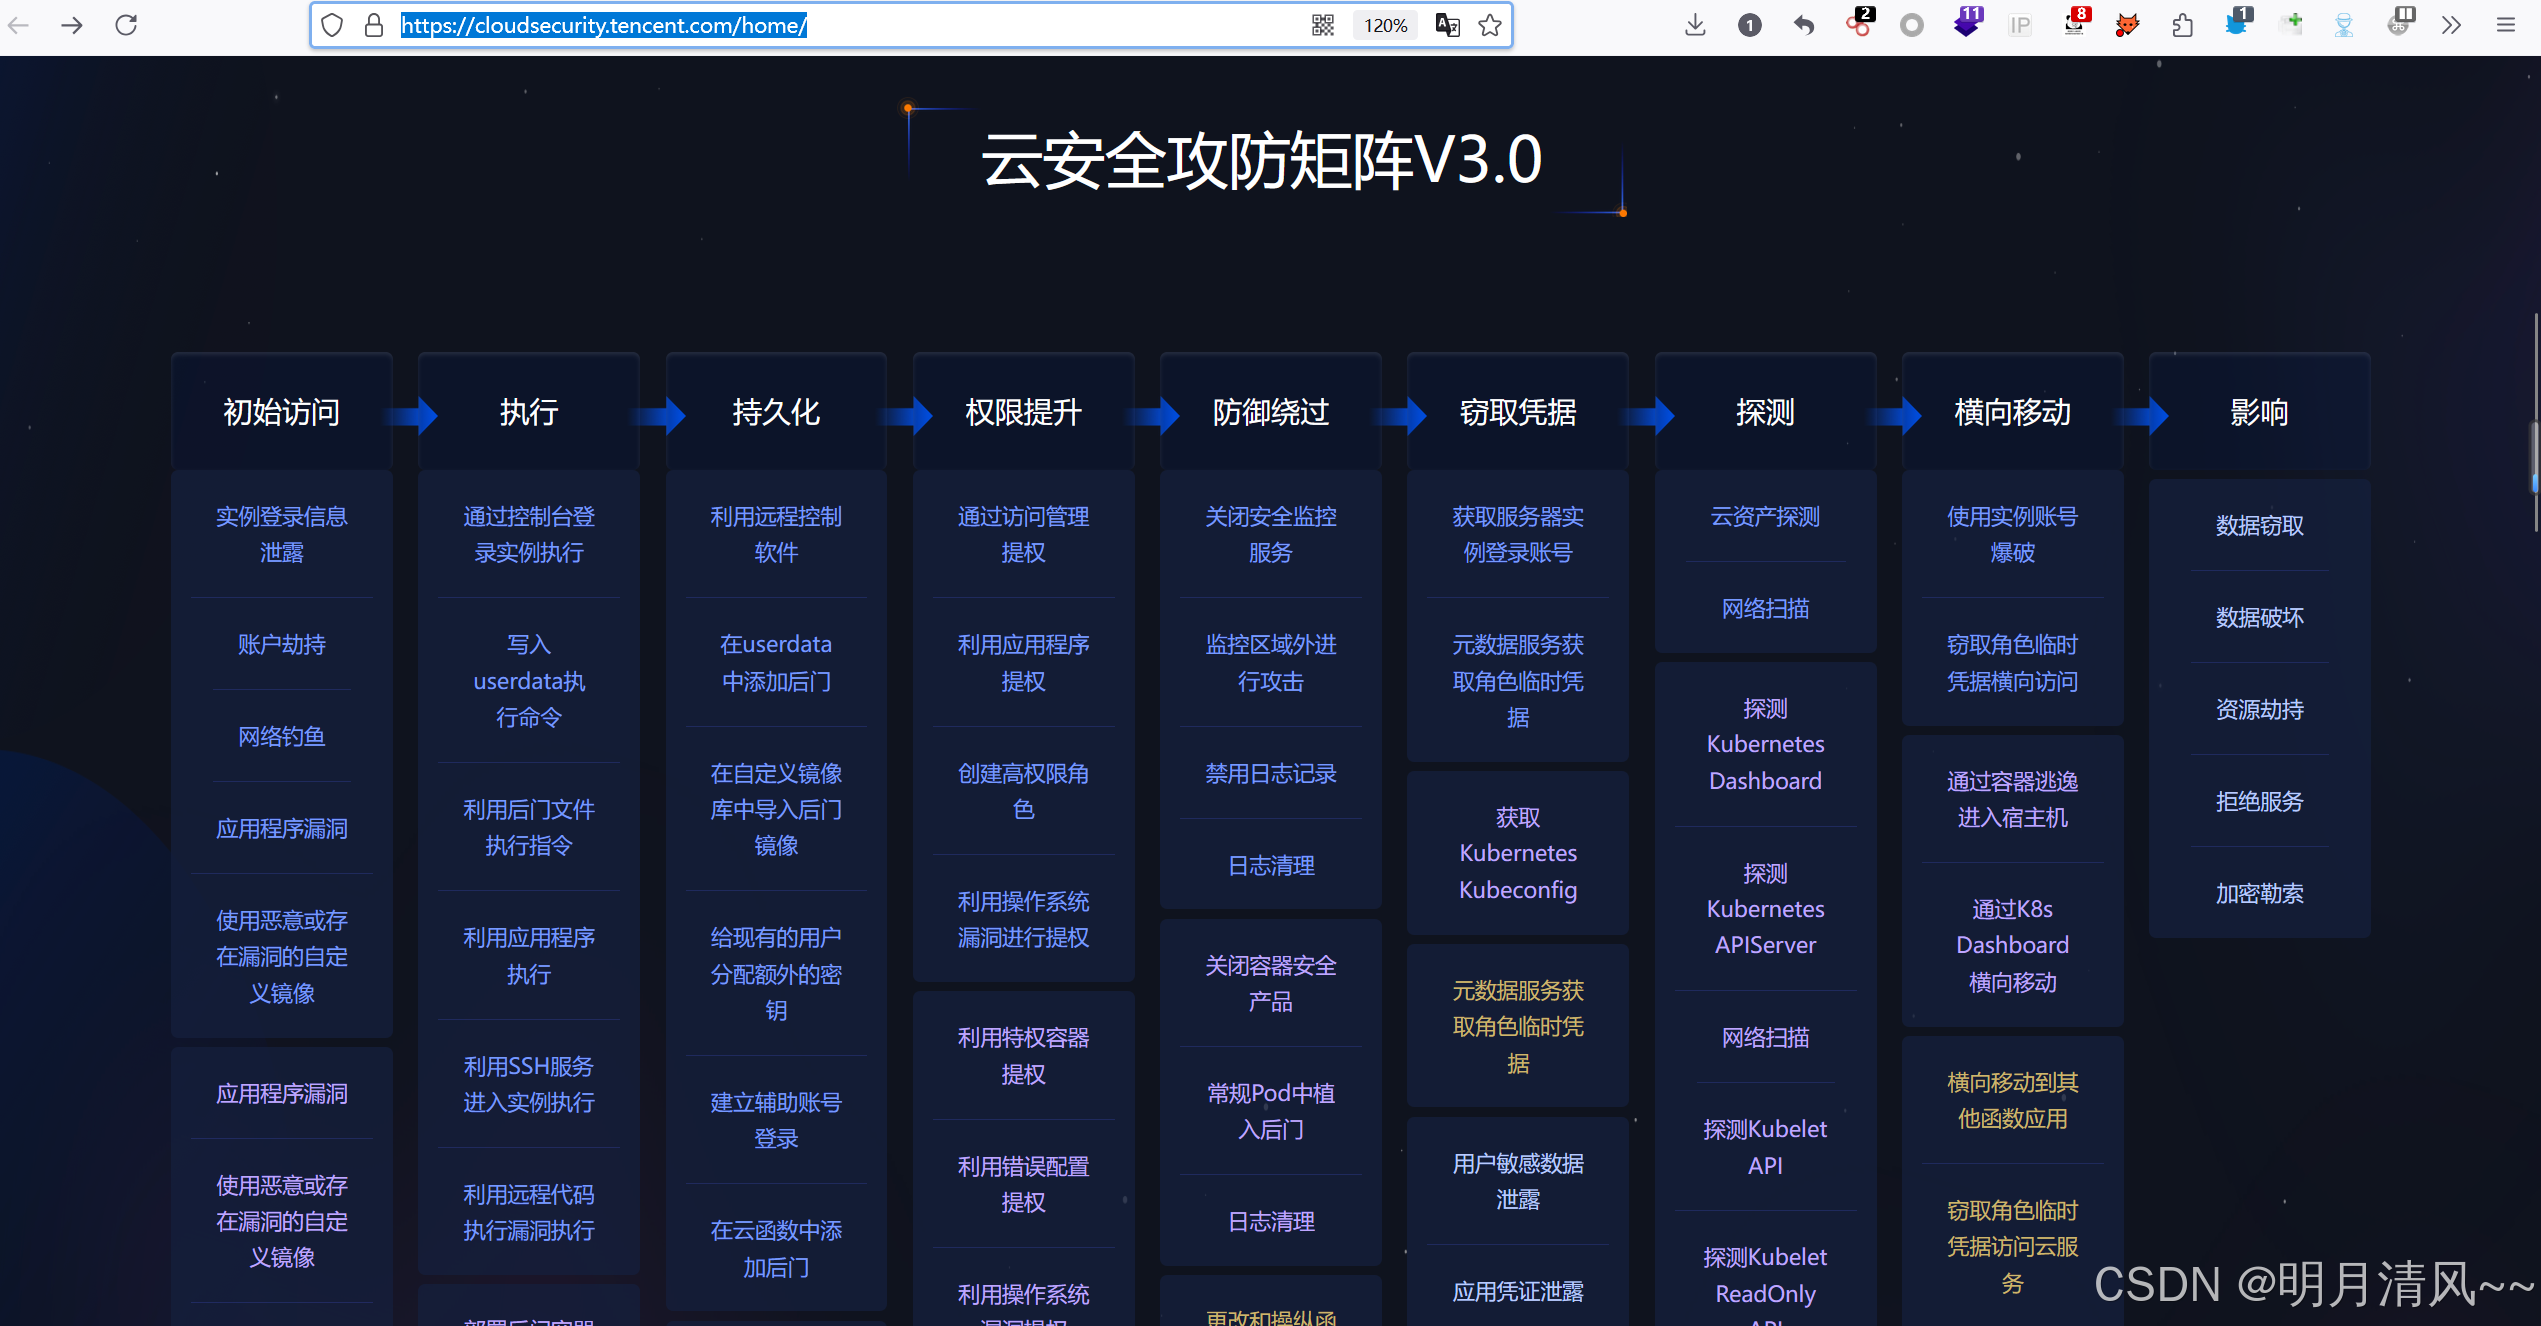Screen dimensions: 2541x1326
Task: Open 利用特权容器提权 entry
Action: (1024, 1056)
